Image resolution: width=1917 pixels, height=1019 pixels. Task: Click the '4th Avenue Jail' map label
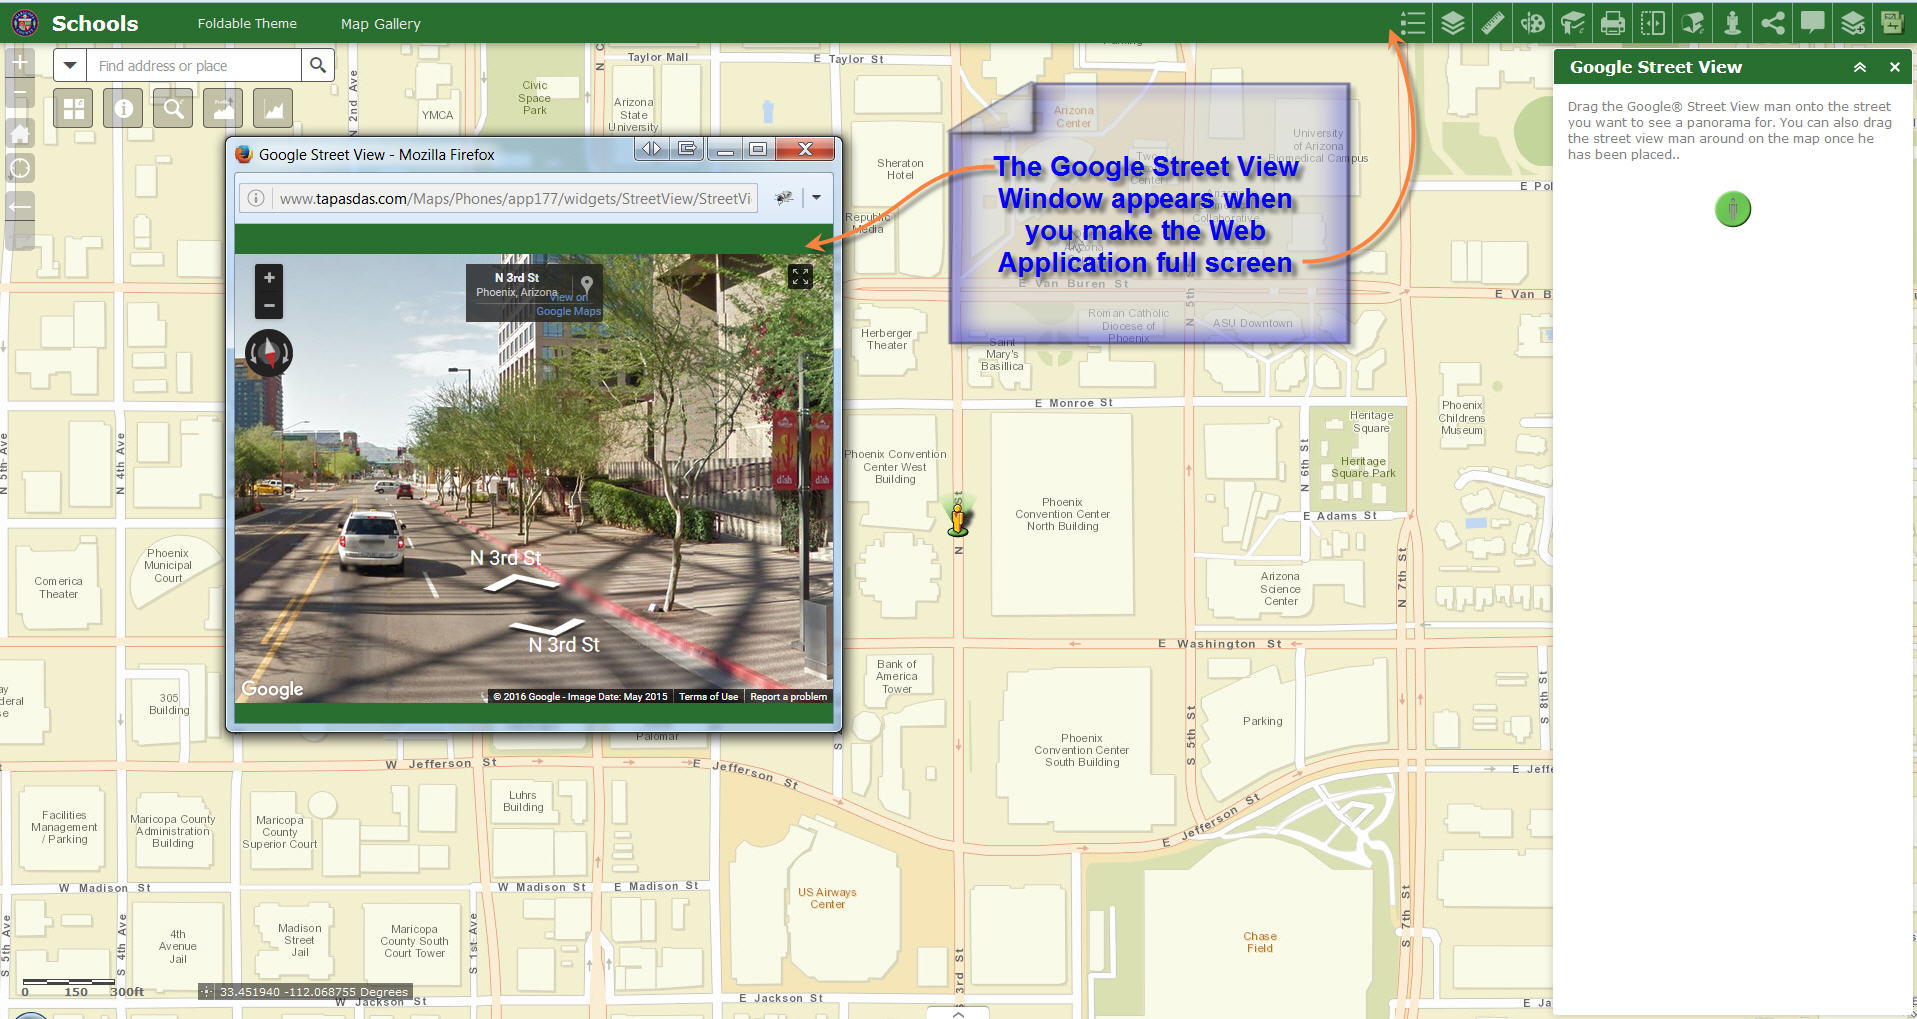(x=177, y=946)
